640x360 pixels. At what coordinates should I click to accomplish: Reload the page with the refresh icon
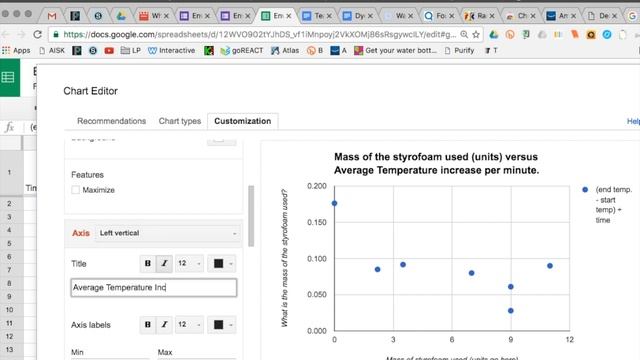point(38,35)
